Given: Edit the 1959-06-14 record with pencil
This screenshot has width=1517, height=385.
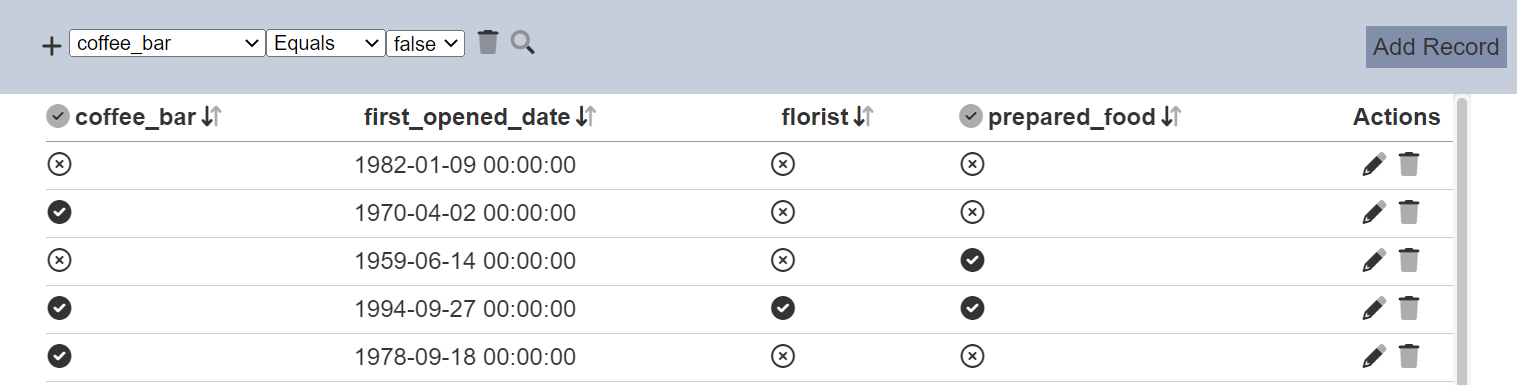Looking at the screenshot, I should 1374,260.
